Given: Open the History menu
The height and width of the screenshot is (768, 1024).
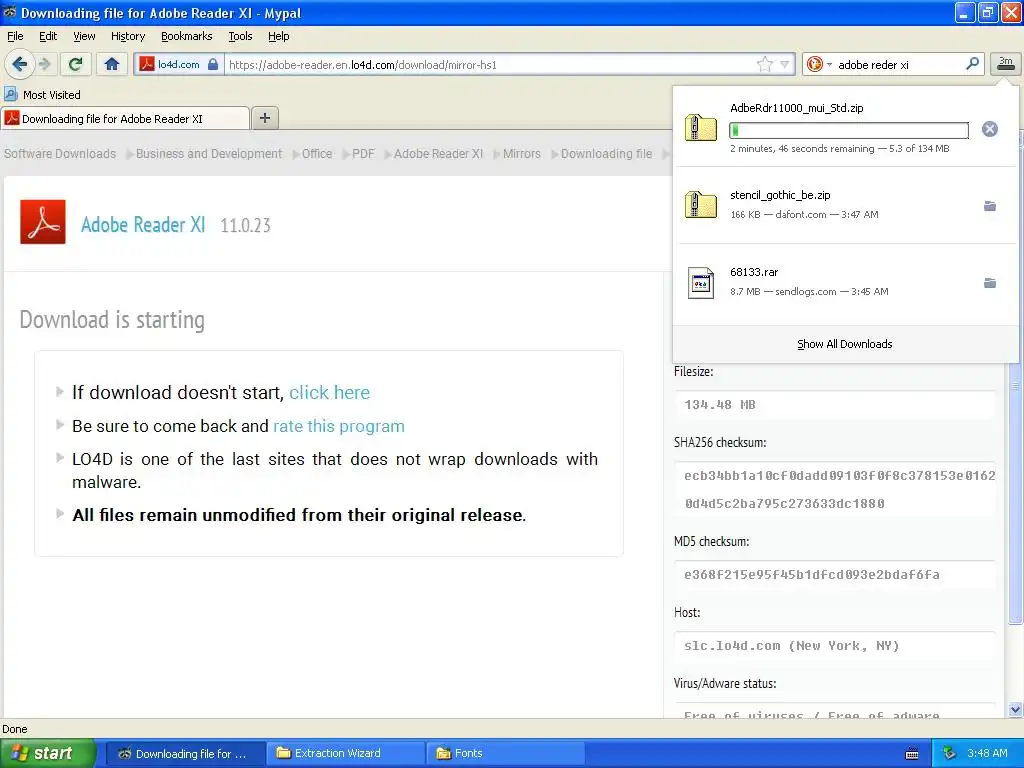Looking at the screenshot, I should 127,36.
